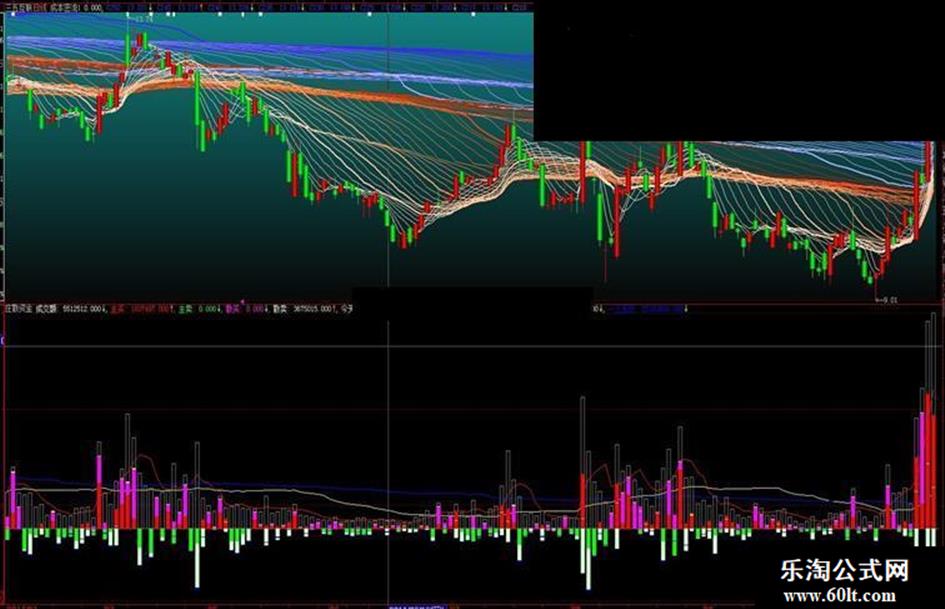The image size is (945, 609).
Task: Click the tall red candle at the far-right edge of the price chart
Action: coord(928,165)
